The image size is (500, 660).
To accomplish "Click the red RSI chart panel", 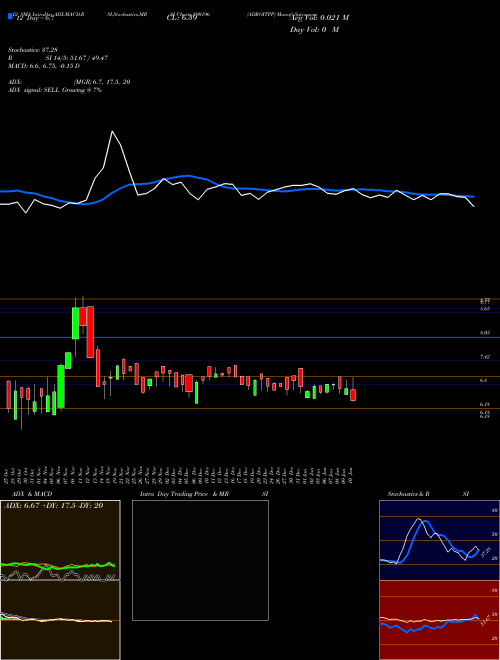I will tap(439, 620).
